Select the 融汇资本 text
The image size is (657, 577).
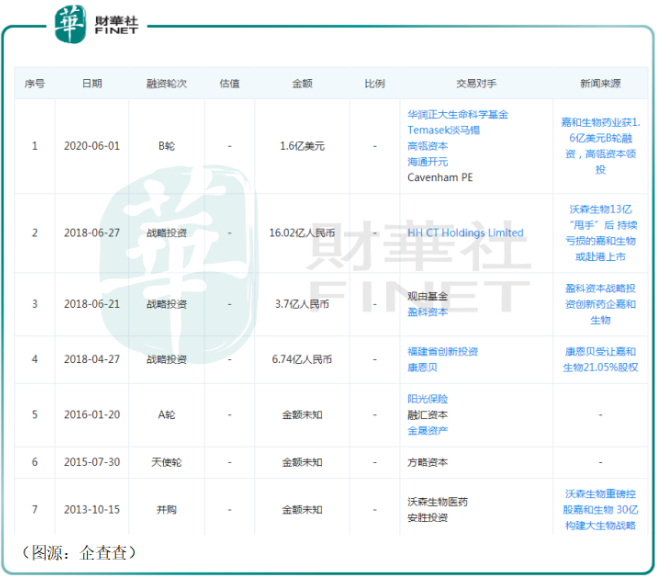pos(427,415)
